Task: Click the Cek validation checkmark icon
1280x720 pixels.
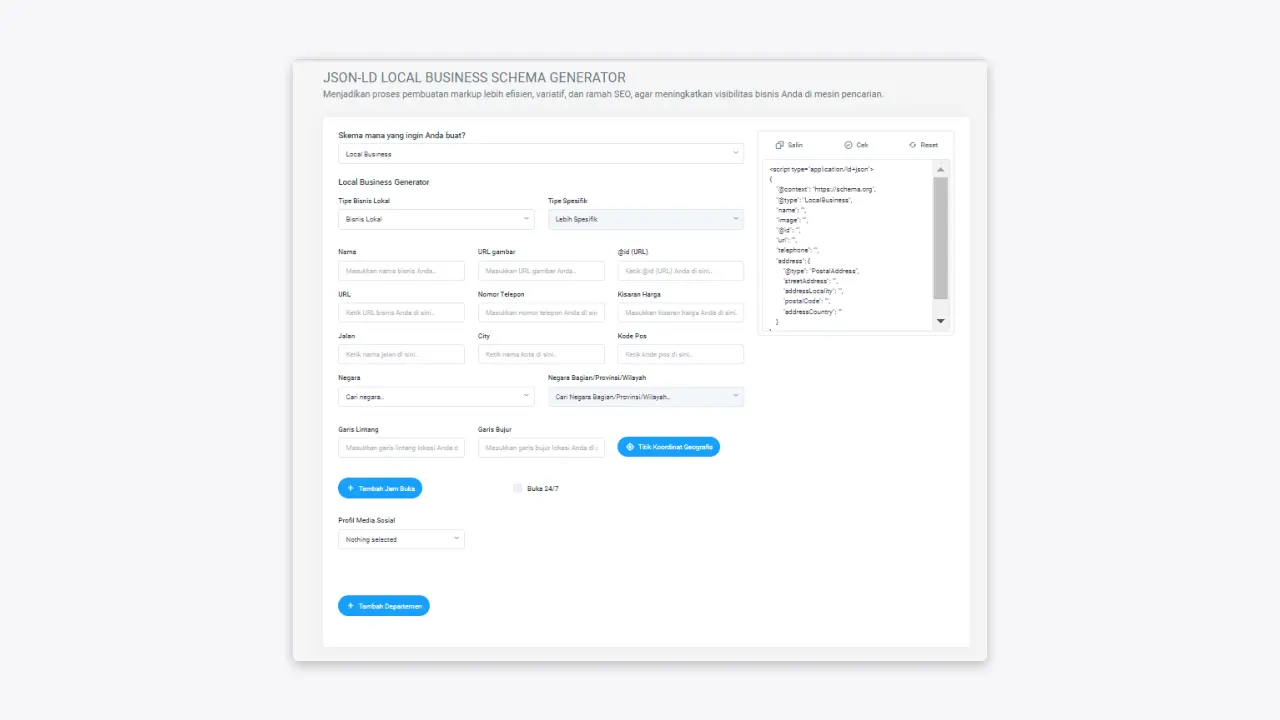Action: click(846, 145)
